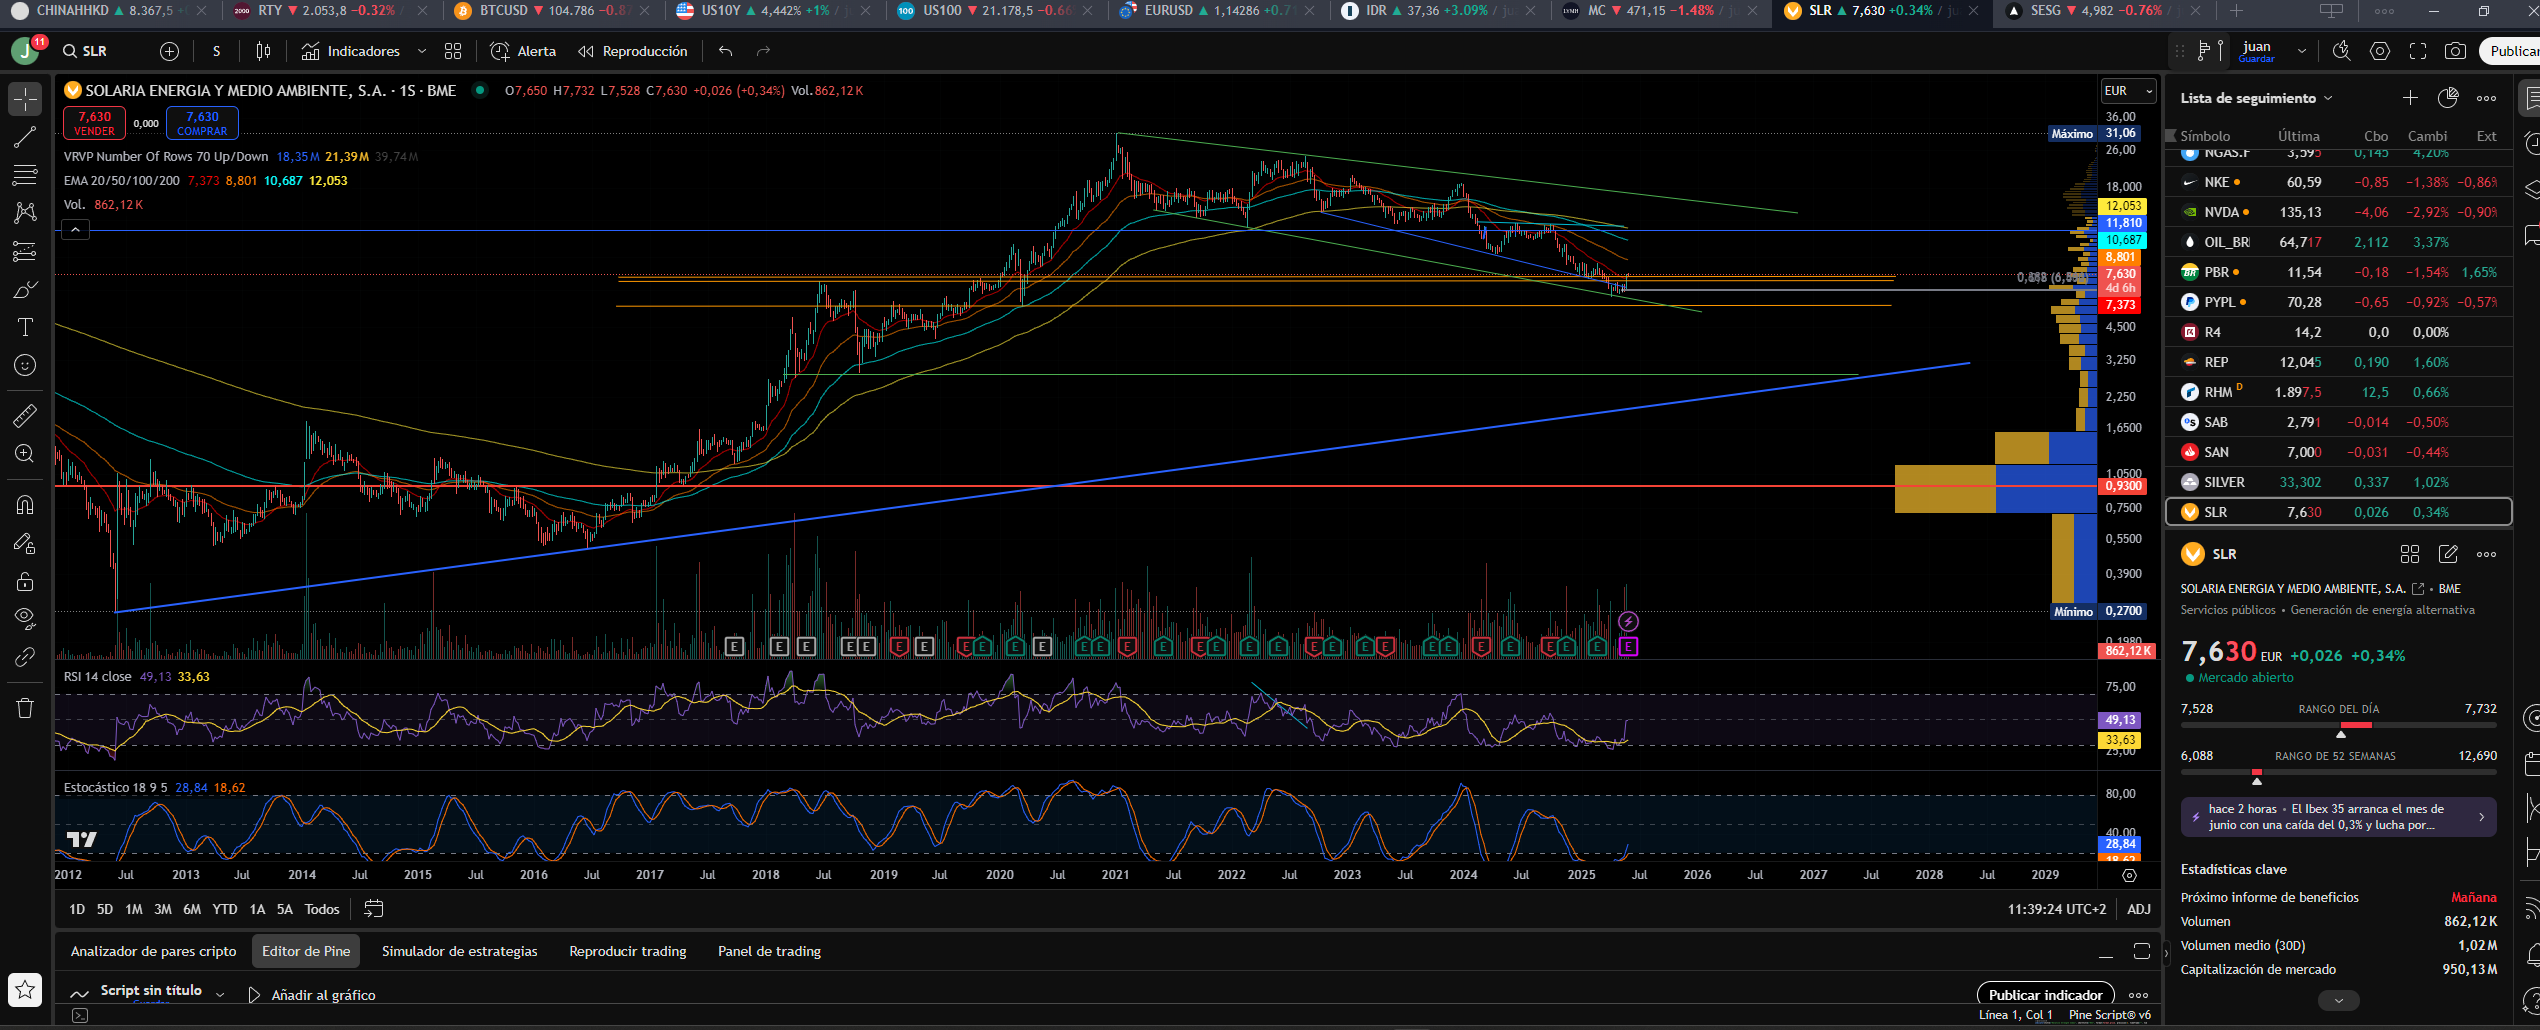
Task: Click the Vender 7,630 button
Action: pyautogui.click(x=95, y=123)
